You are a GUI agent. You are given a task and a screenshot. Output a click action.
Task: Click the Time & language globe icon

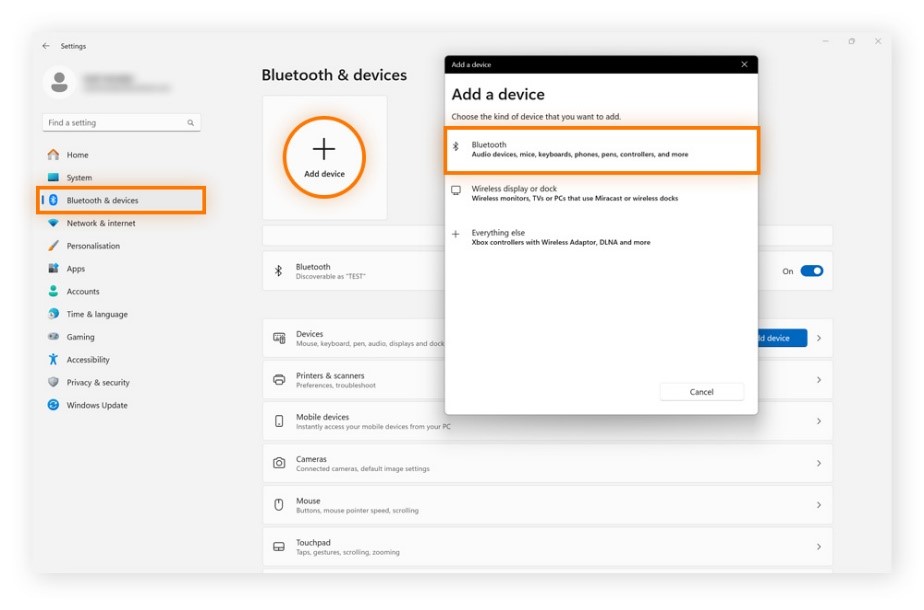tap(53, 314)
